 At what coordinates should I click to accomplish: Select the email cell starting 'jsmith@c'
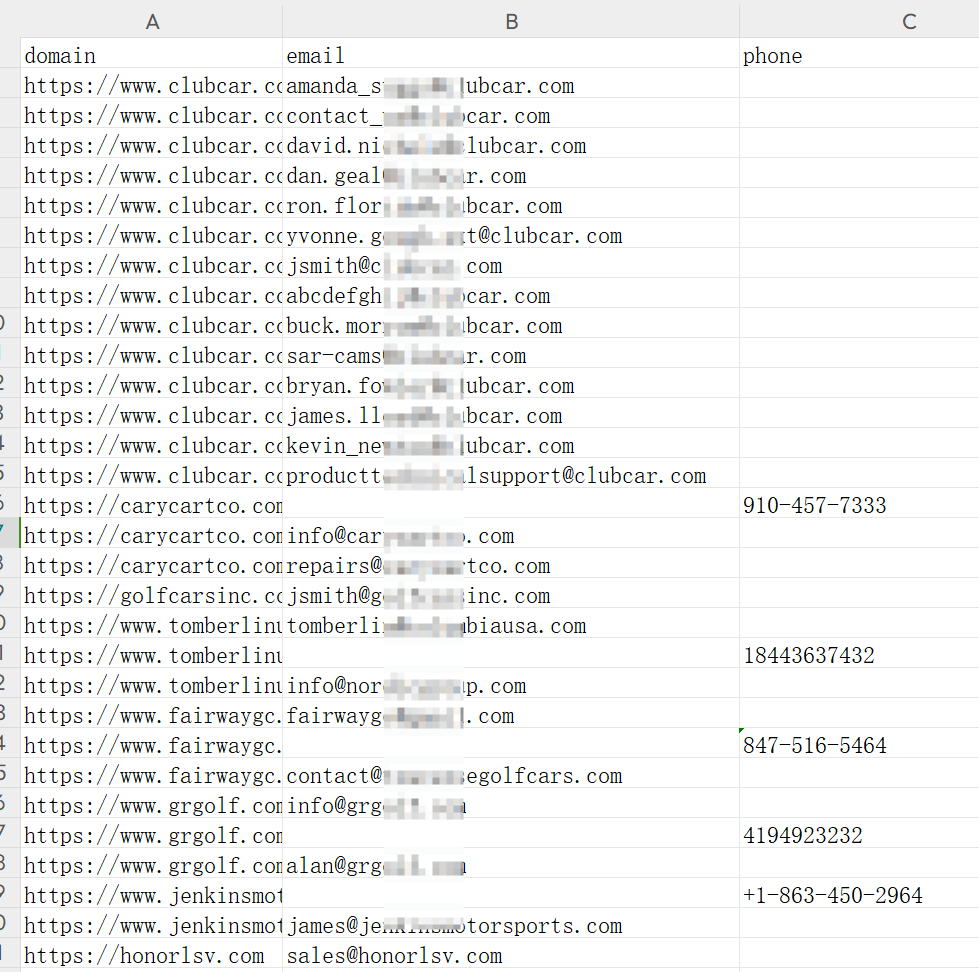[x=511, y=265]
